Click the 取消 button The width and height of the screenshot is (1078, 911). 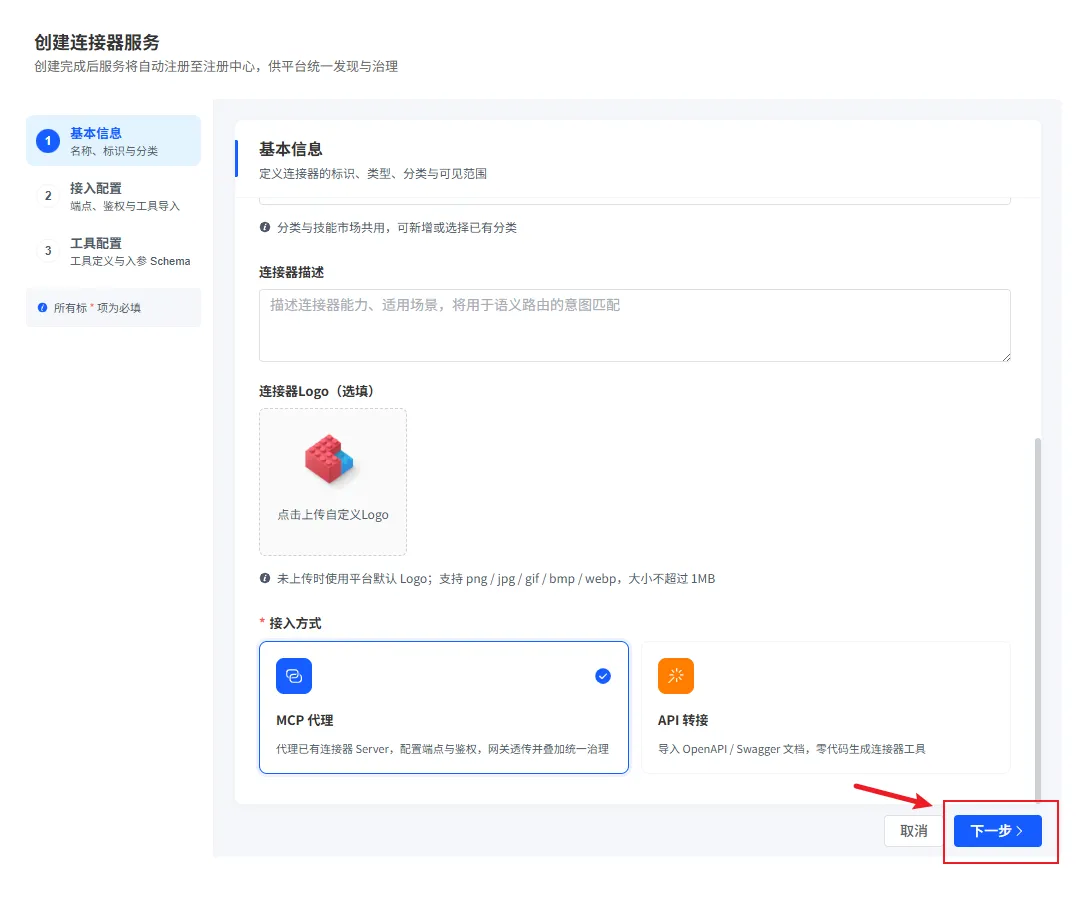[914, 831]
